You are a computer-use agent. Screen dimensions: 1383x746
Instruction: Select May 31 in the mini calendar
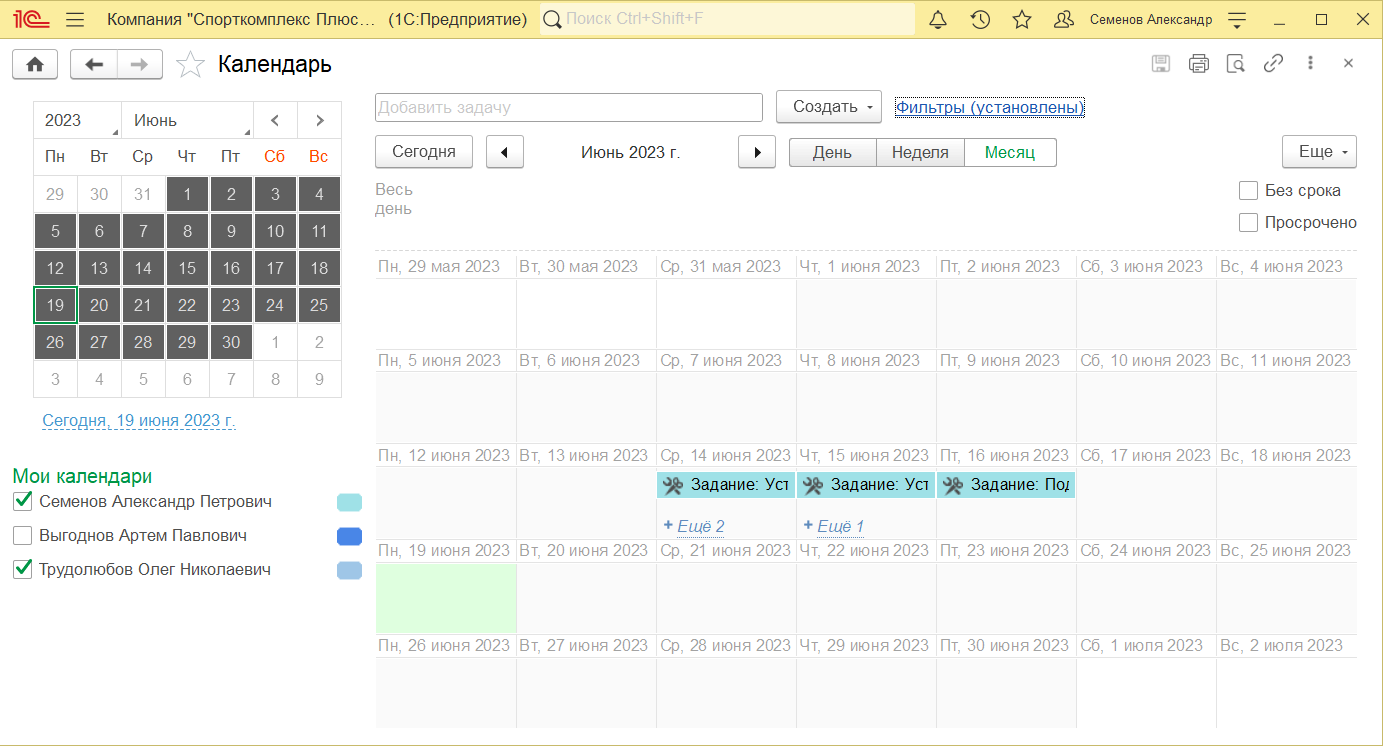(x=143, y=194)
